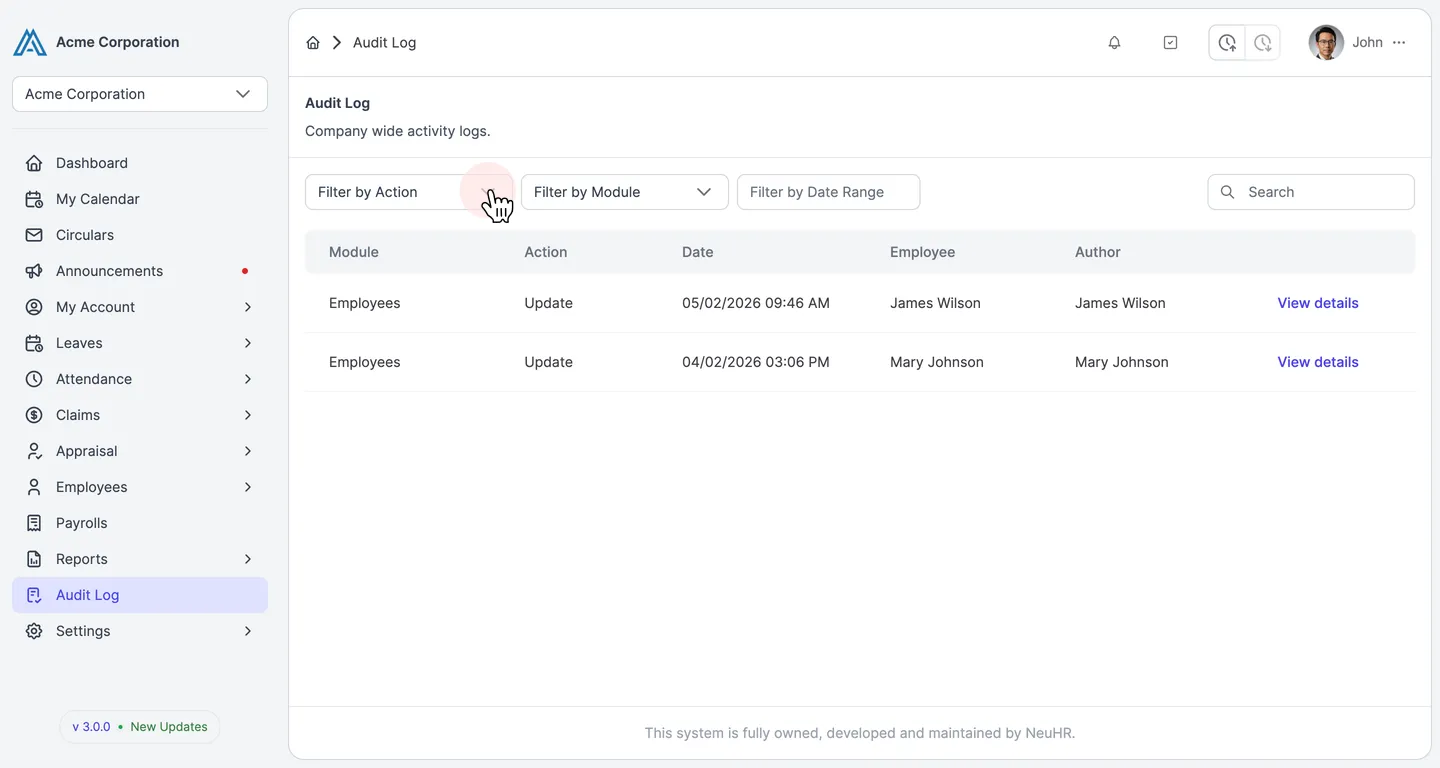Image resolution: width=1440 pixels, height=768 pixels.
Task: Click the Employee column header
Action: 923,252
